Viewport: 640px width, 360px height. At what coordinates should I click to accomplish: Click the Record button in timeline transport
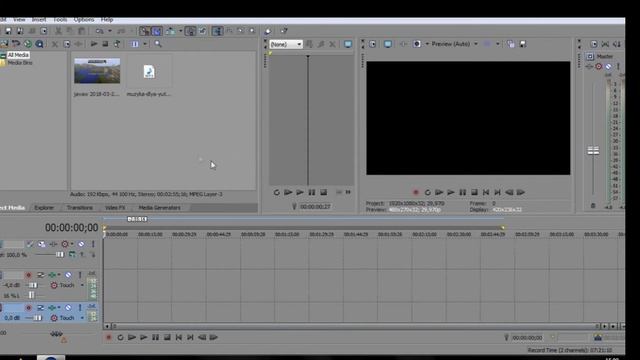click(x=109, y=338)
